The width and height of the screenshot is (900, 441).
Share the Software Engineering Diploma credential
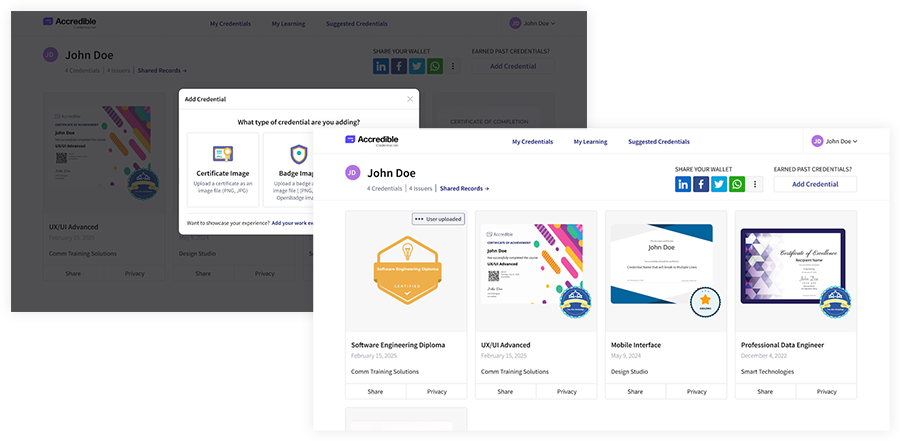click(375, 392)
